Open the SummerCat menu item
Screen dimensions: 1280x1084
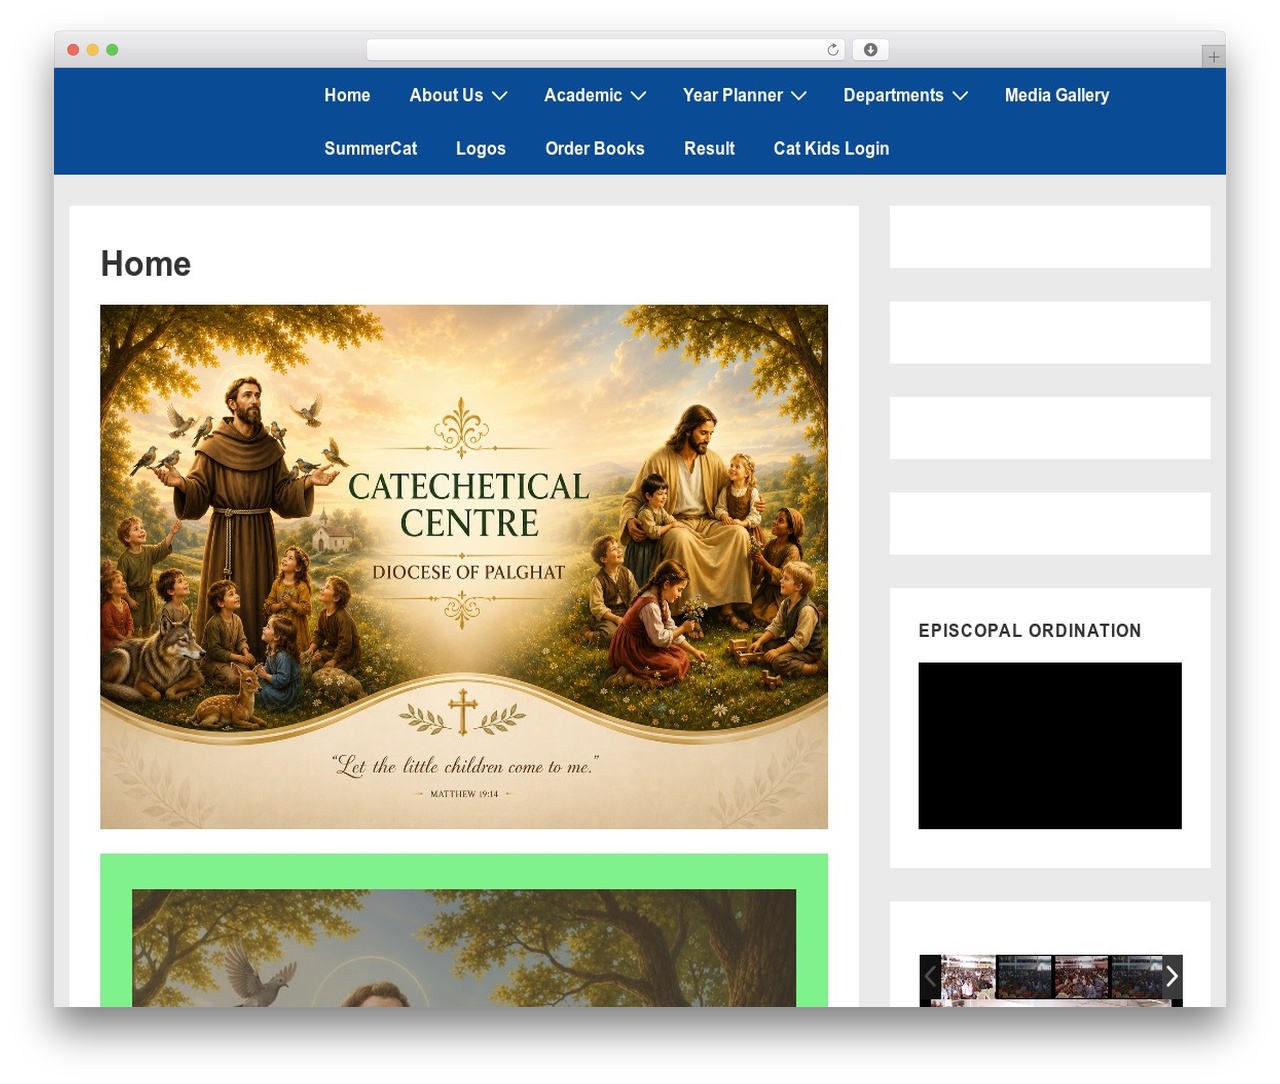point(371,148)
